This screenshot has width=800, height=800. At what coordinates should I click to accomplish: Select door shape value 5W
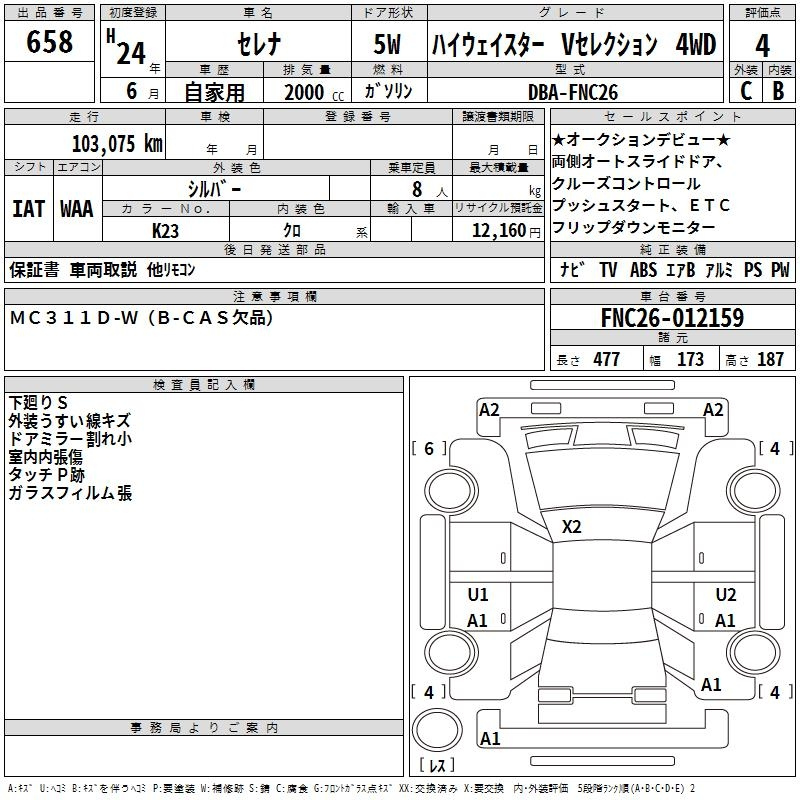388,44
